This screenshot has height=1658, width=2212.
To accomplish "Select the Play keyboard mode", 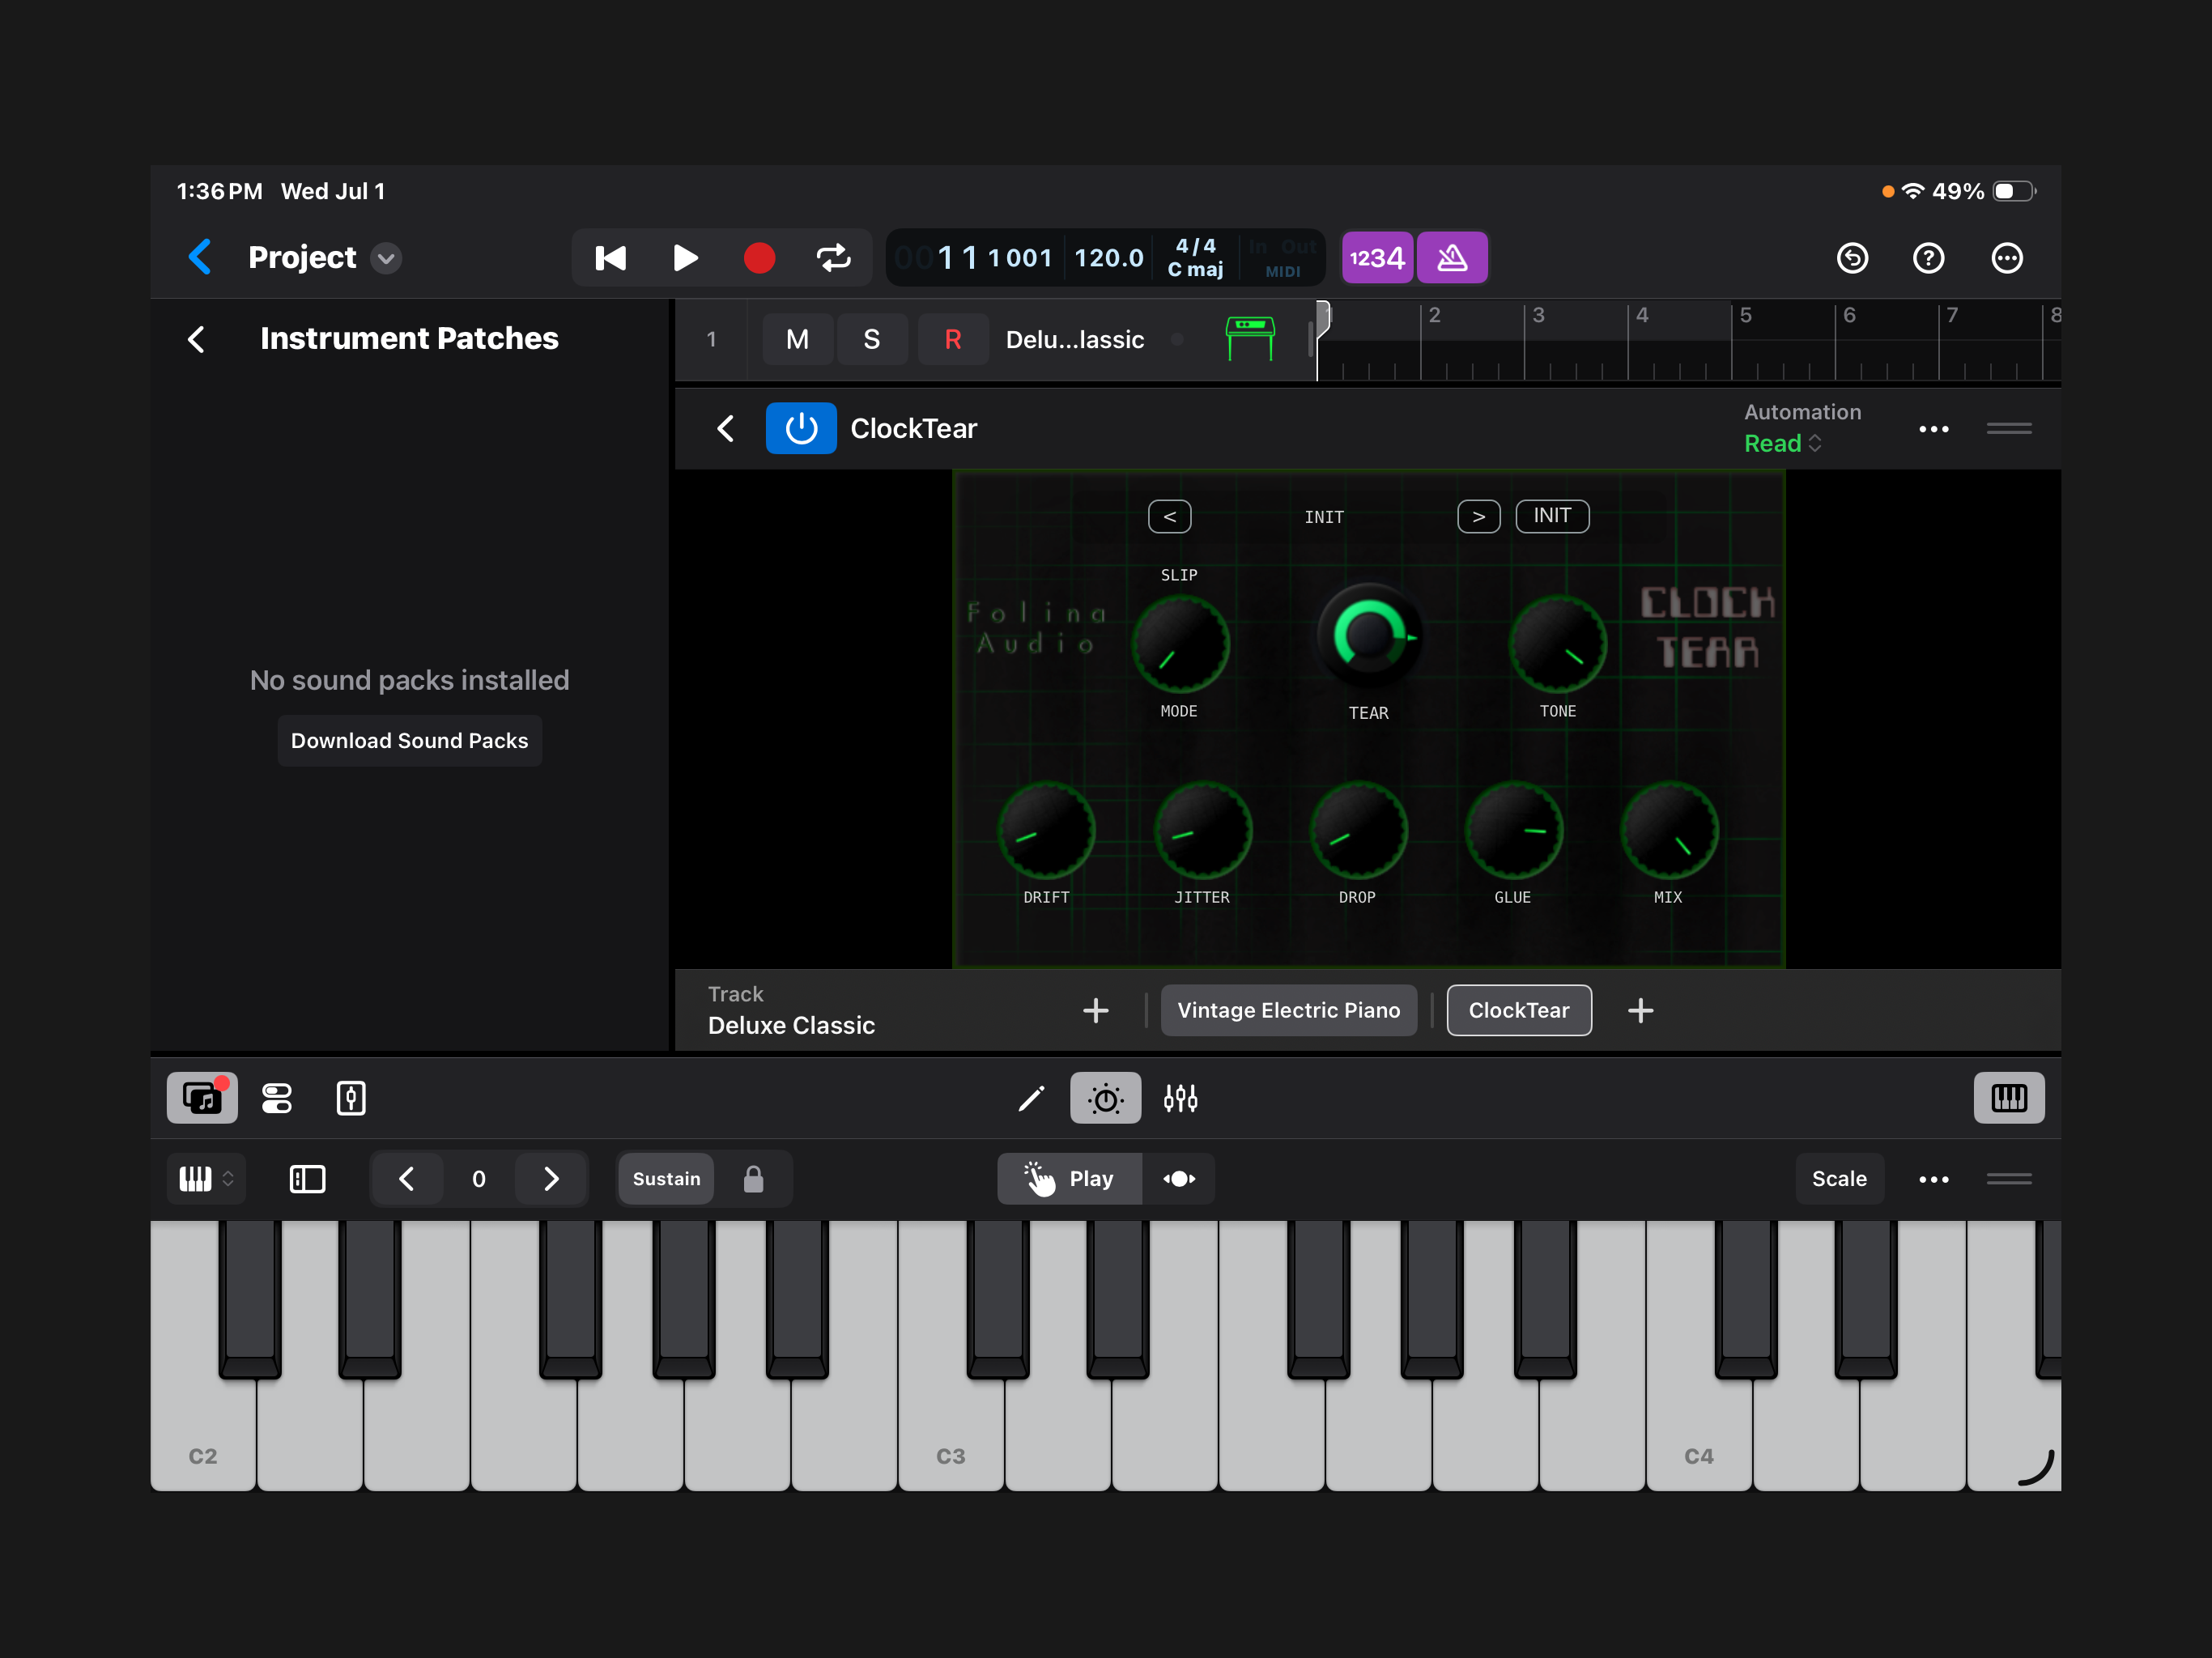I will [1069, 1179].
